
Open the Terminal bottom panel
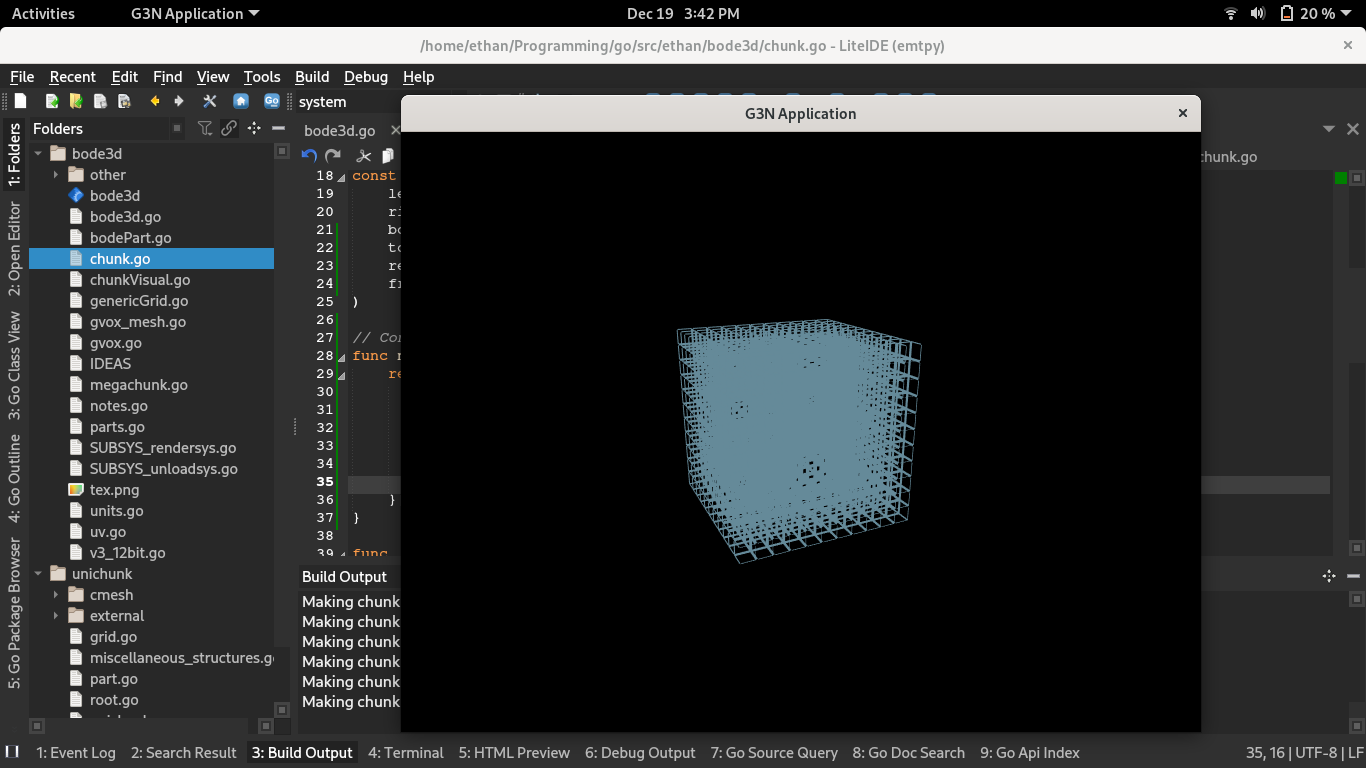(405, 752)
